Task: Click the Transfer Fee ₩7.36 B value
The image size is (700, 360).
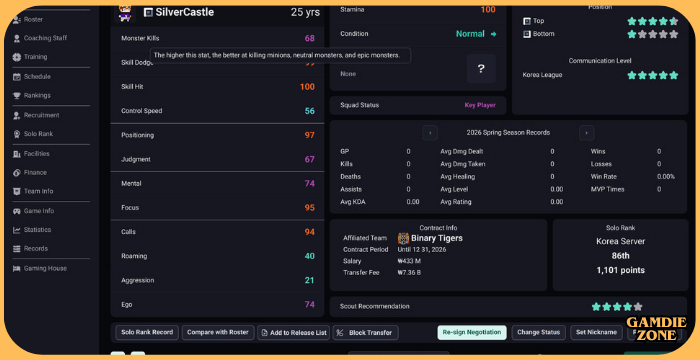Action: pos(409,273)
